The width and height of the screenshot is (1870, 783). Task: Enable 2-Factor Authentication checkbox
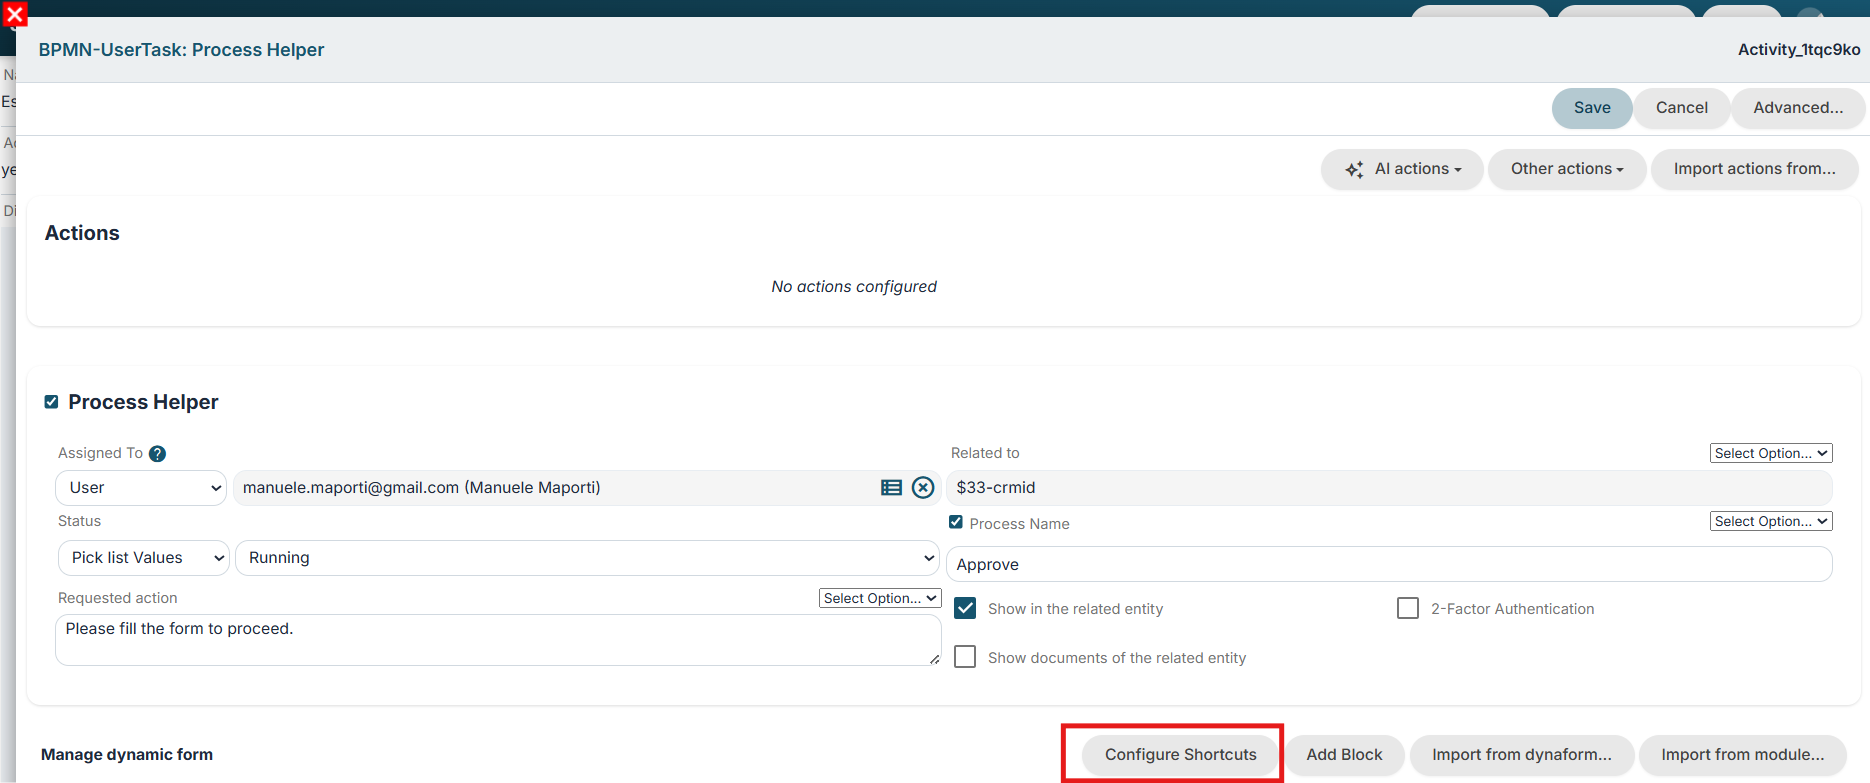(x=1408, y=608)
